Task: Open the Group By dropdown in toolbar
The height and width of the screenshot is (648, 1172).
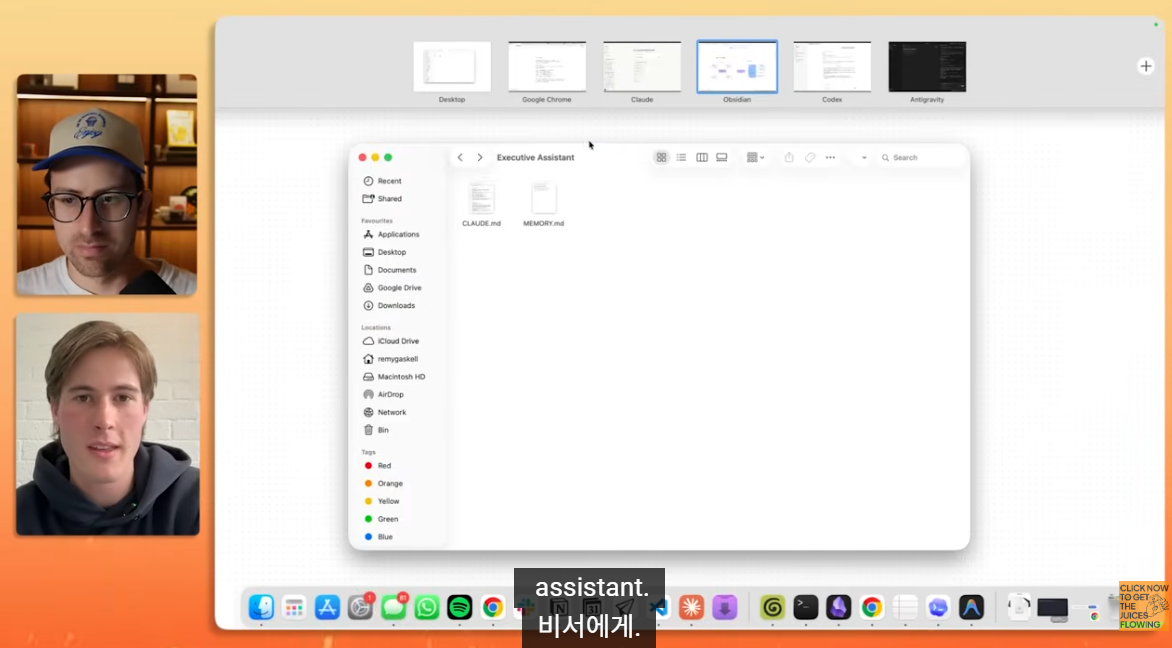Action: [x=755, y=158]
